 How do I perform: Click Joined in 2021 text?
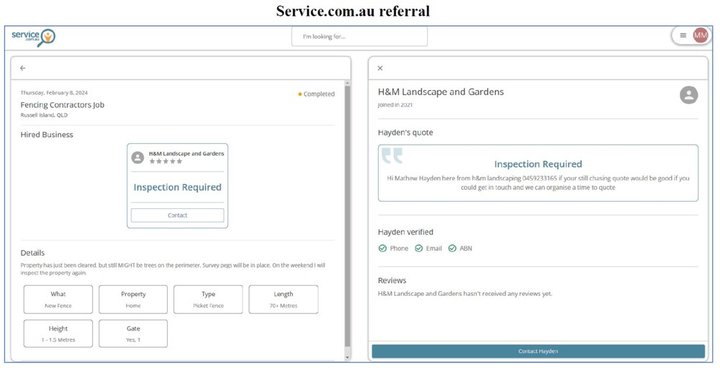click(x=395, y=105)
